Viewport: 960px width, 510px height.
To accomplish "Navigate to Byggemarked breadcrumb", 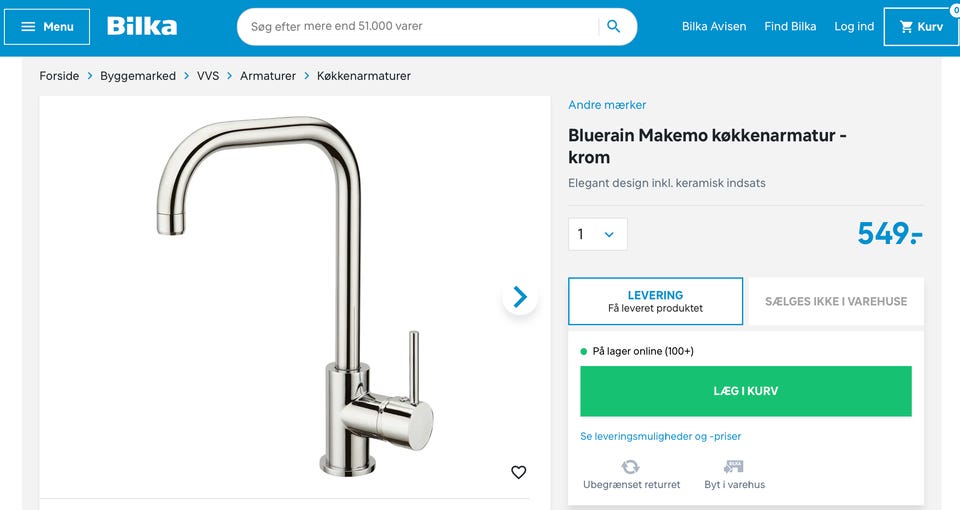I will 138,76.
